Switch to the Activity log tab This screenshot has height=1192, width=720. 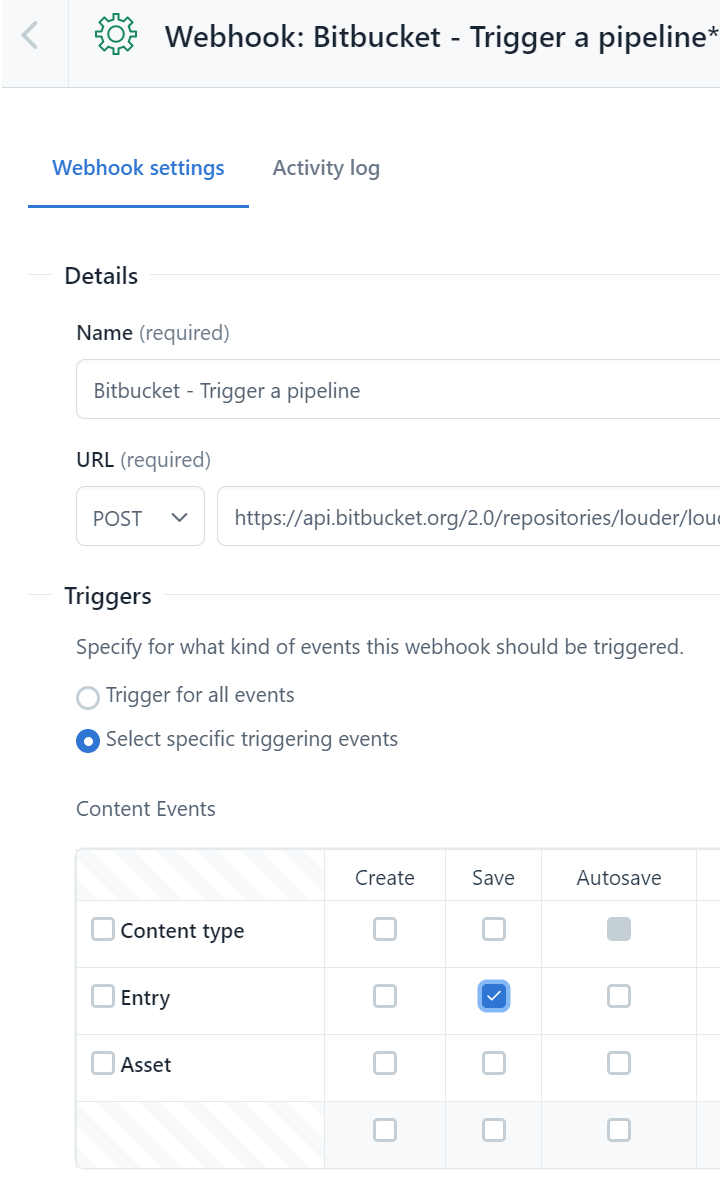(326, 168)
